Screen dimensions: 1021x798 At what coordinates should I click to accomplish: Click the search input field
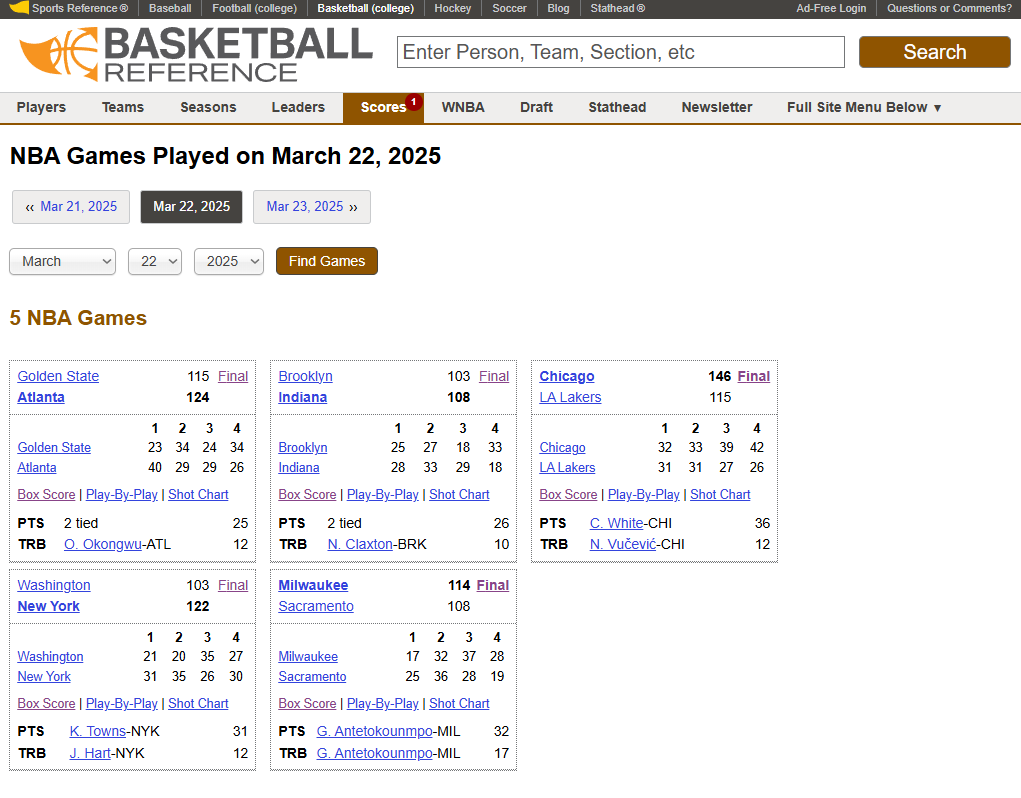[x=620, y=52]
